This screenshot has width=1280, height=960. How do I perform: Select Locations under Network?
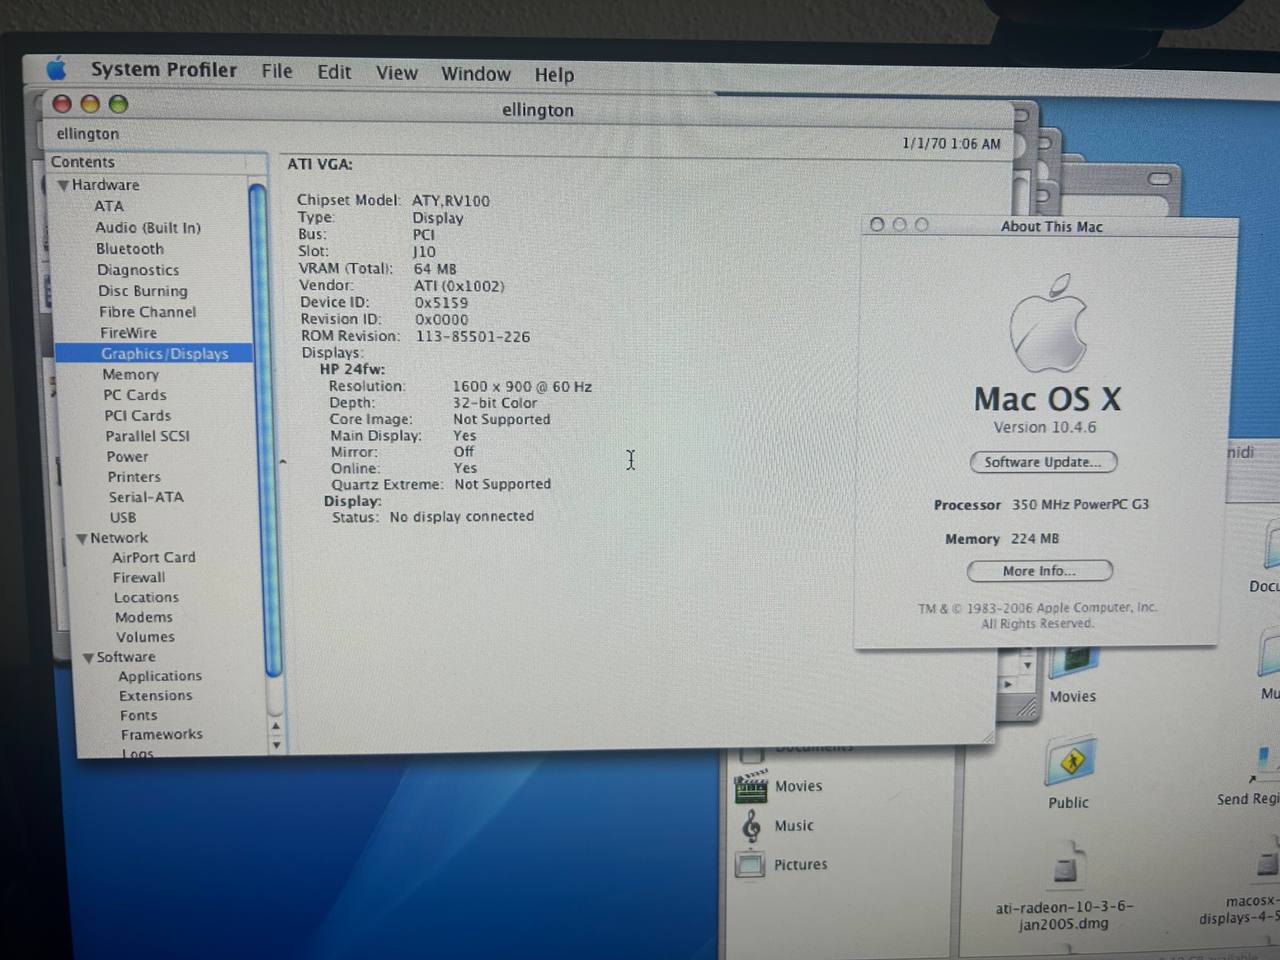[x=146, y=597]
